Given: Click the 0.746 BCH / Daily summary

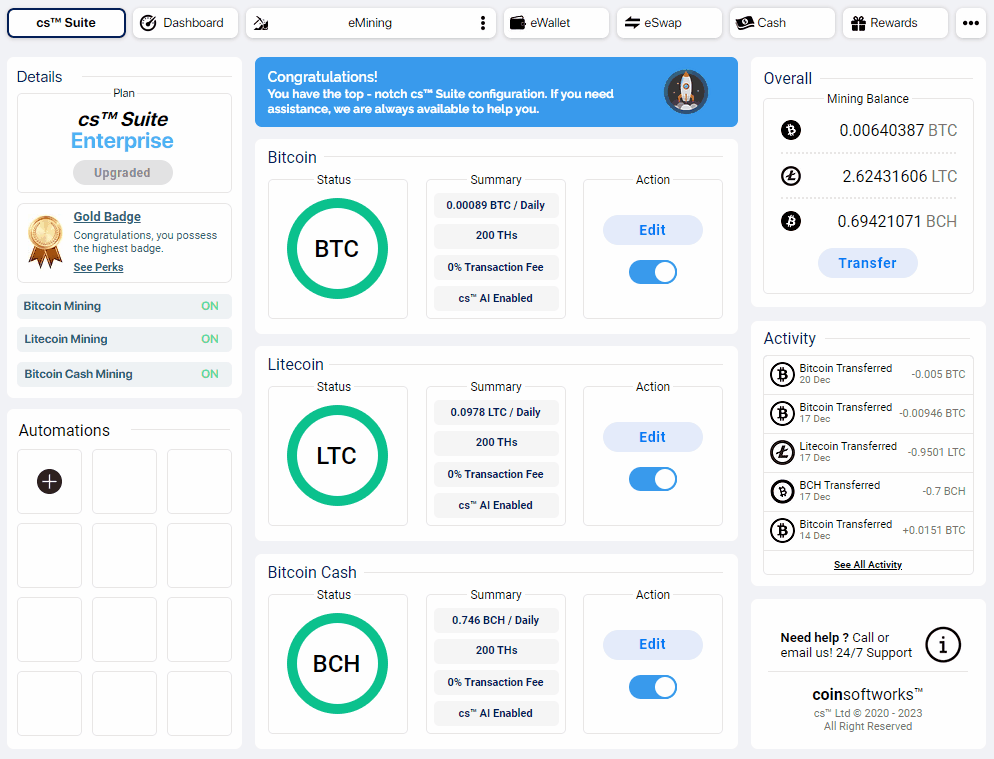Looking at the screenshot, I should click(496, 620).
